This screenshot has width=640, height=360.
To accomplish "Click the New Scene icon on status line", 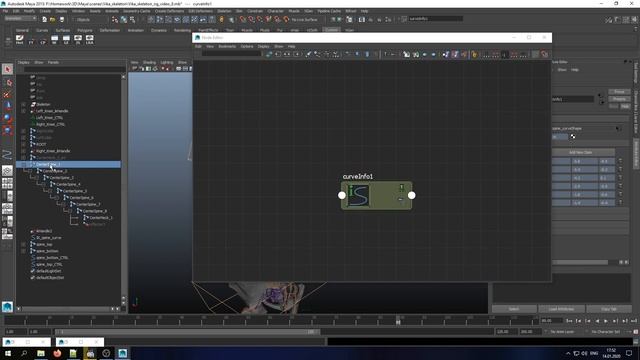I will tap(44, 19).
